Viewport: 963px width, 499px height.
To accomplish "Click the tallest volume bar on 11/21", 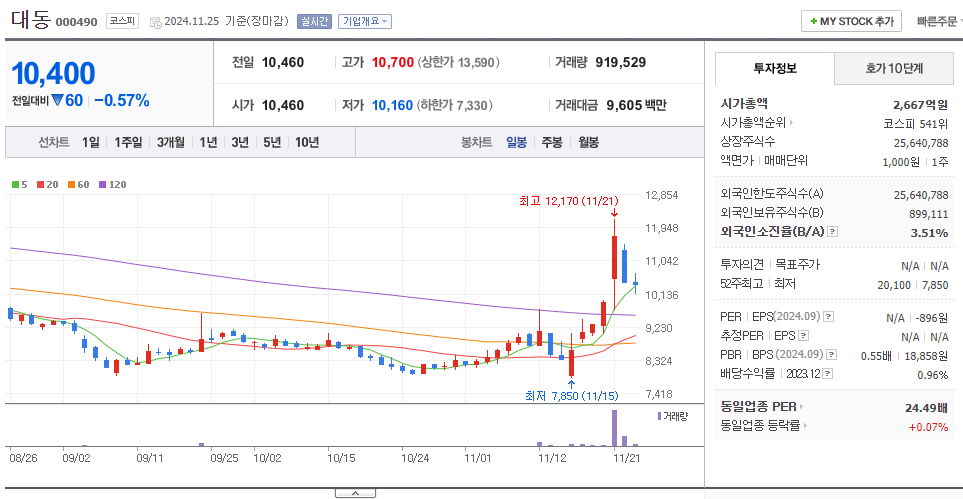I will tap(614, 428).
